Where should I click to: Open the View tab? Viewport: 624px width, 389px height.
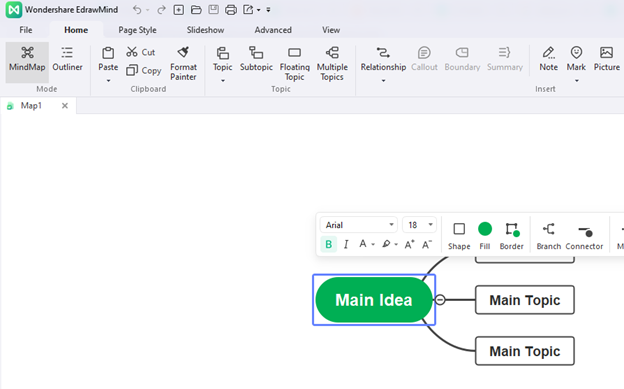331,30
